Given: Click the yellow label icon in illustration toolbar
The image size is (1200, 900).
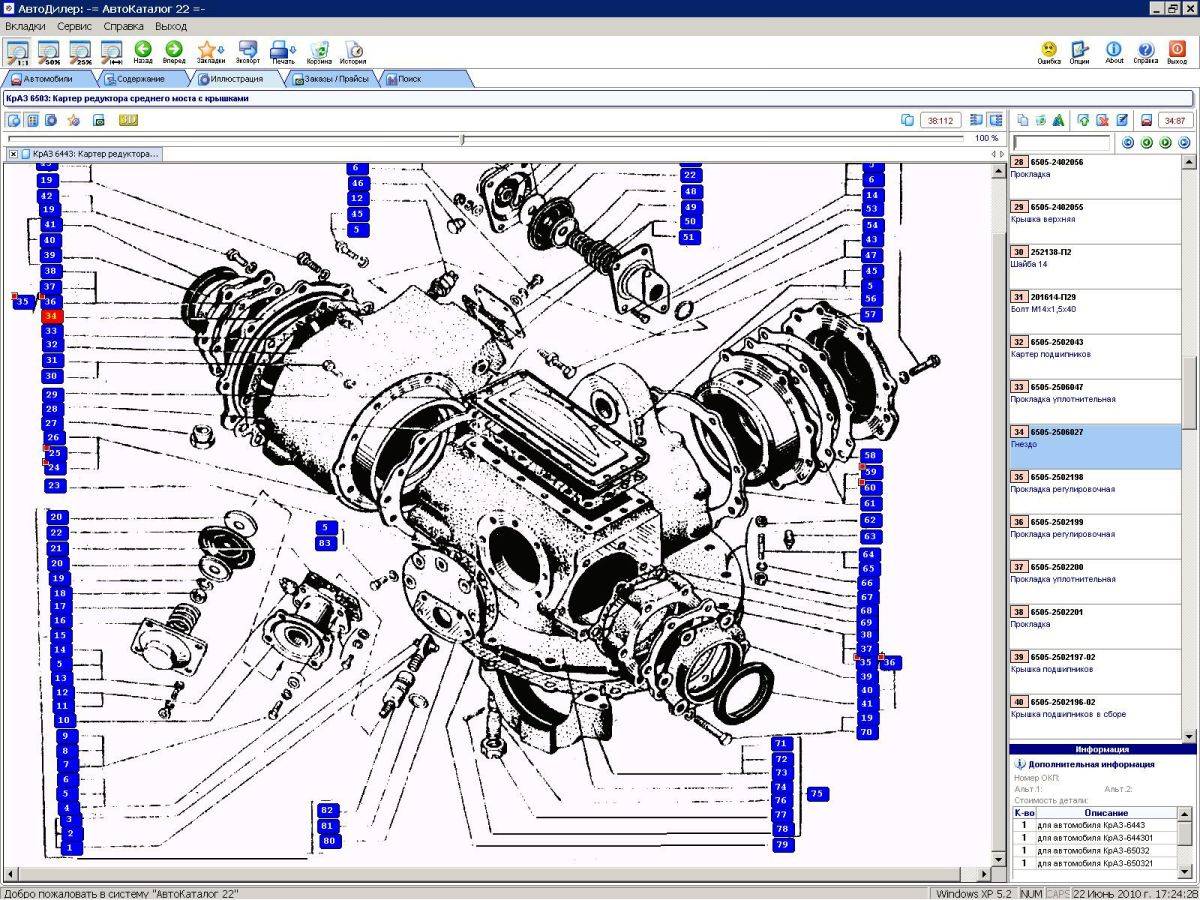Looking at the screenshot, I should click(128, 120).
